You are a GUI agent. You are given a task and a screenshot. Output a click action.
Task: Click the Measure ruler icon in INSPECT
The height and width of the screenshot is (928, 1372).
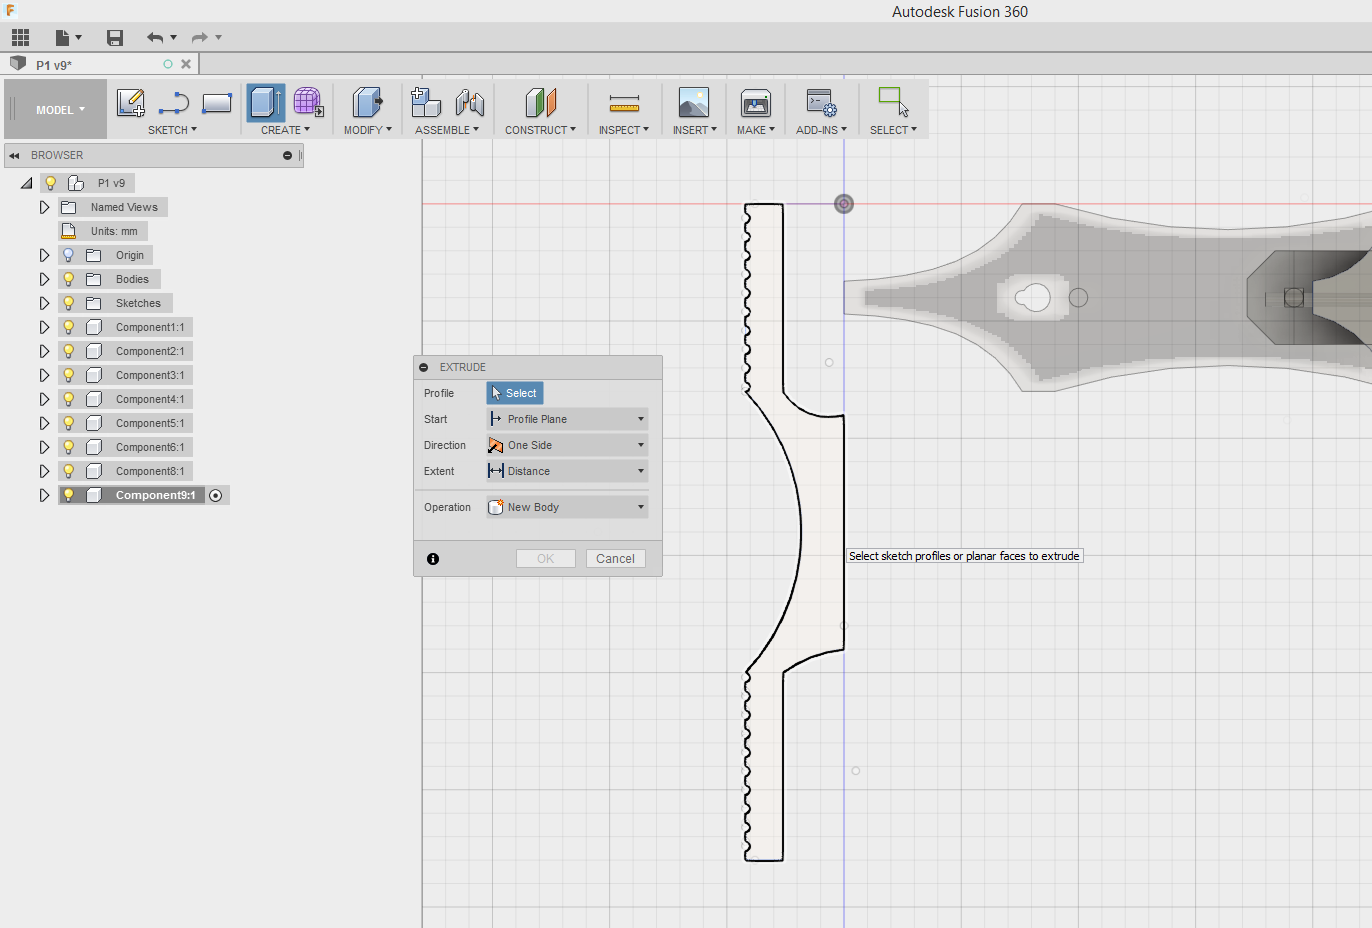pos(624,103)
